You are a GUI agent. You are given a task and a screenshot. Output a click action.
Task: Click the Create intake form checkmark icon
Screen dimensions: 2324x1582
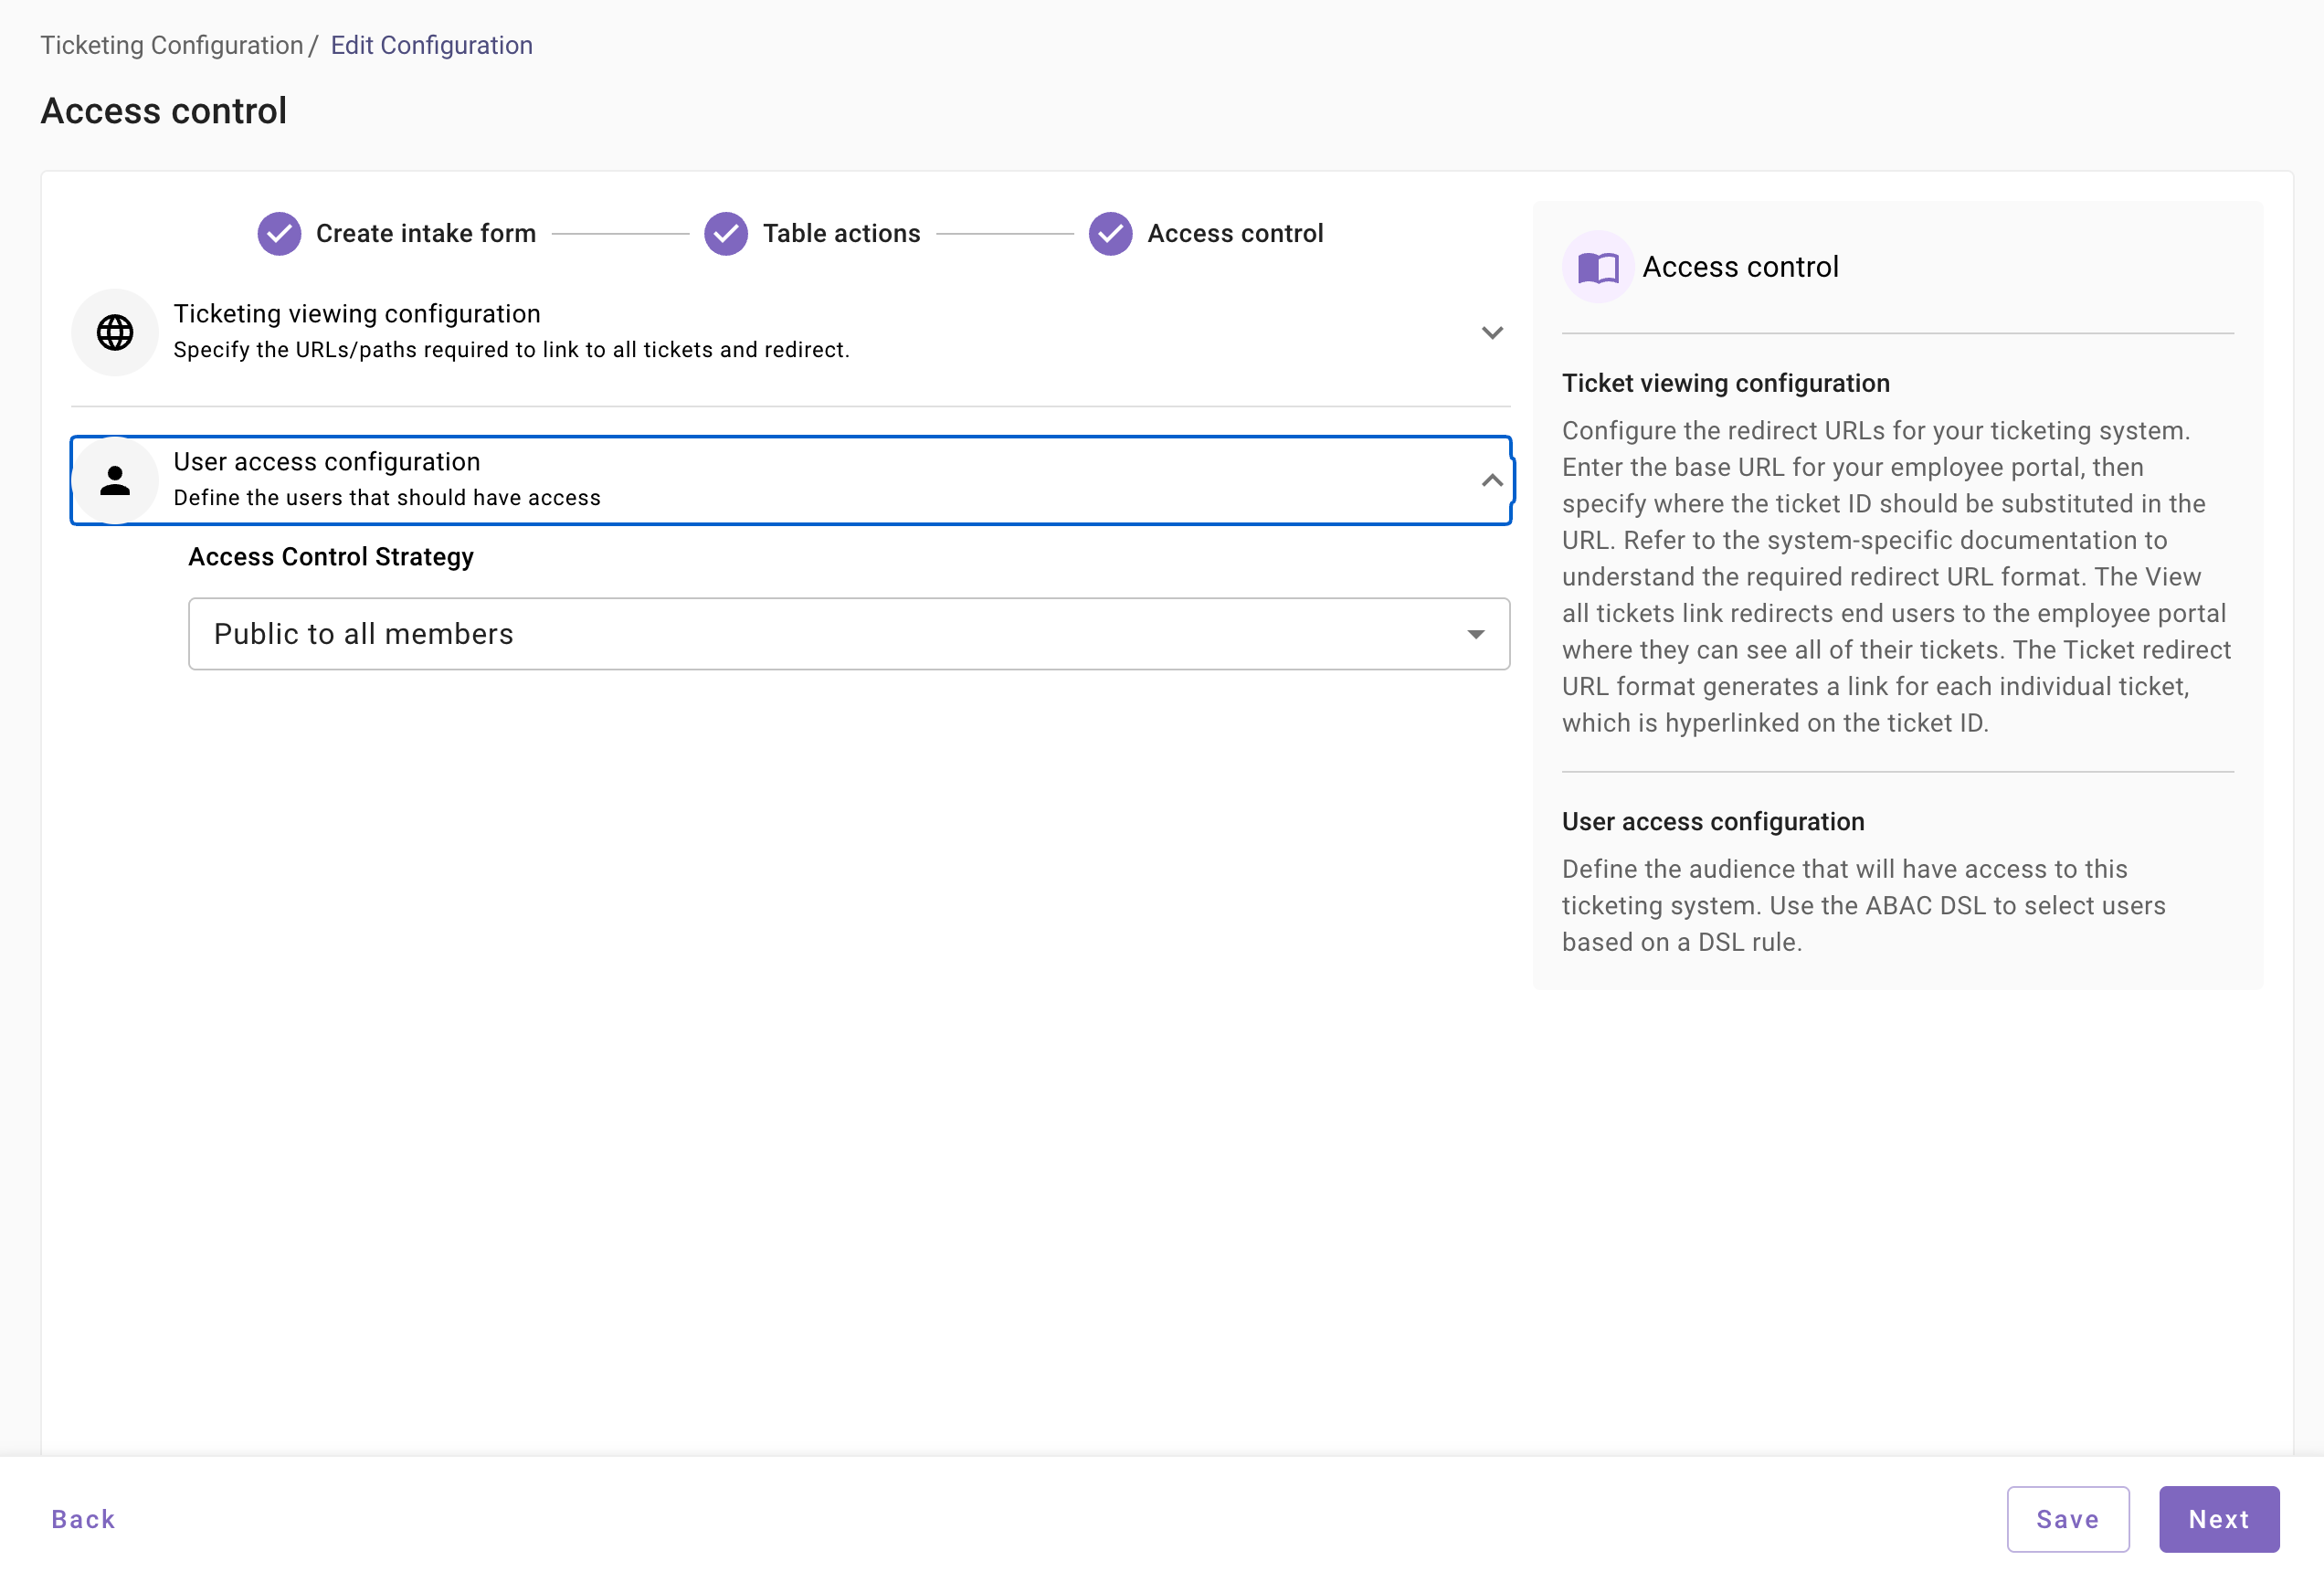(279, 234)
